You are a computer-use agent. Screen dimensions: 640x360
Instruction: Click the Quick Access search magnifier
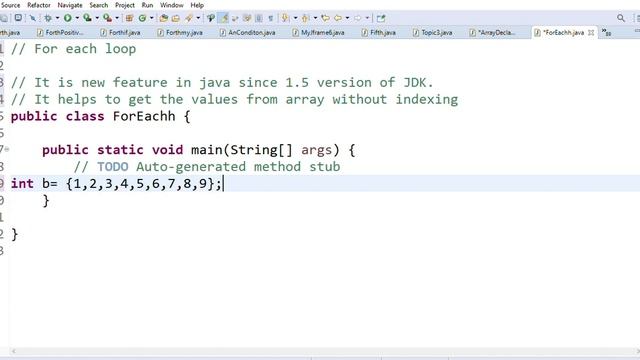[621, 18]
